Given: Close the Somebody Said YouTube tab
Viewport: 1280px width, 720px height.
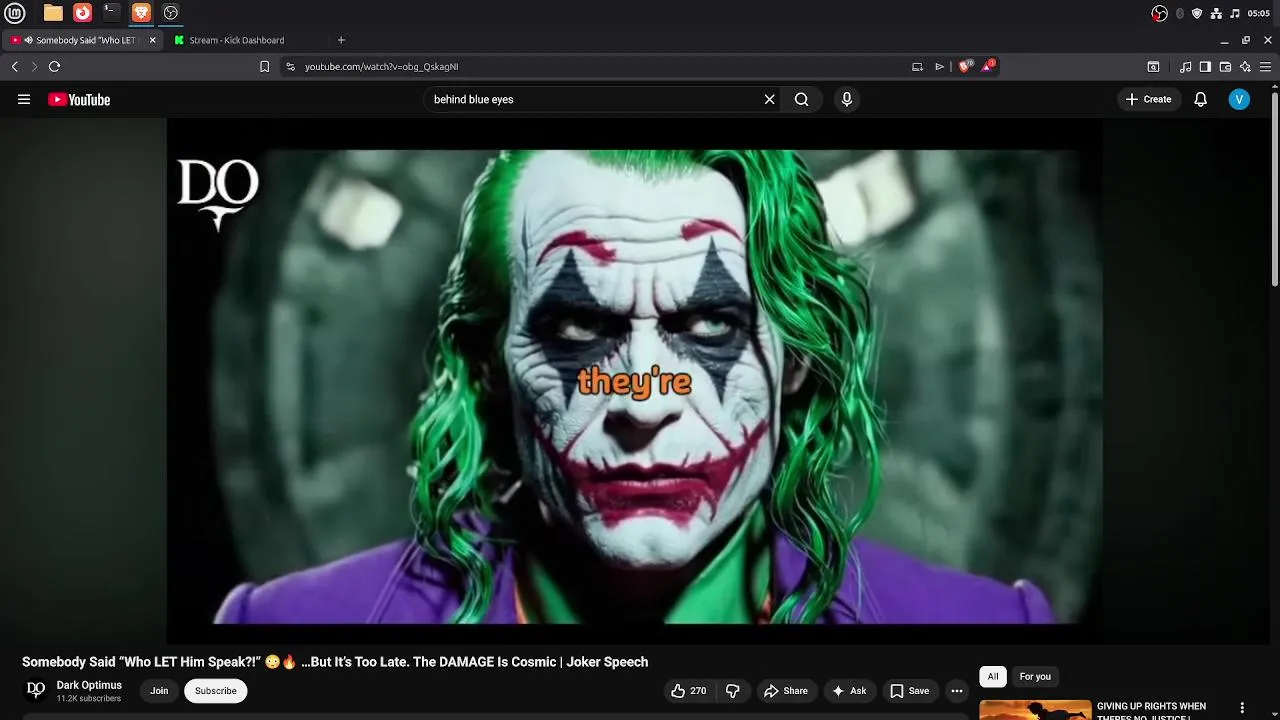Looking at the screenshot, I should (x=153, y=40).
